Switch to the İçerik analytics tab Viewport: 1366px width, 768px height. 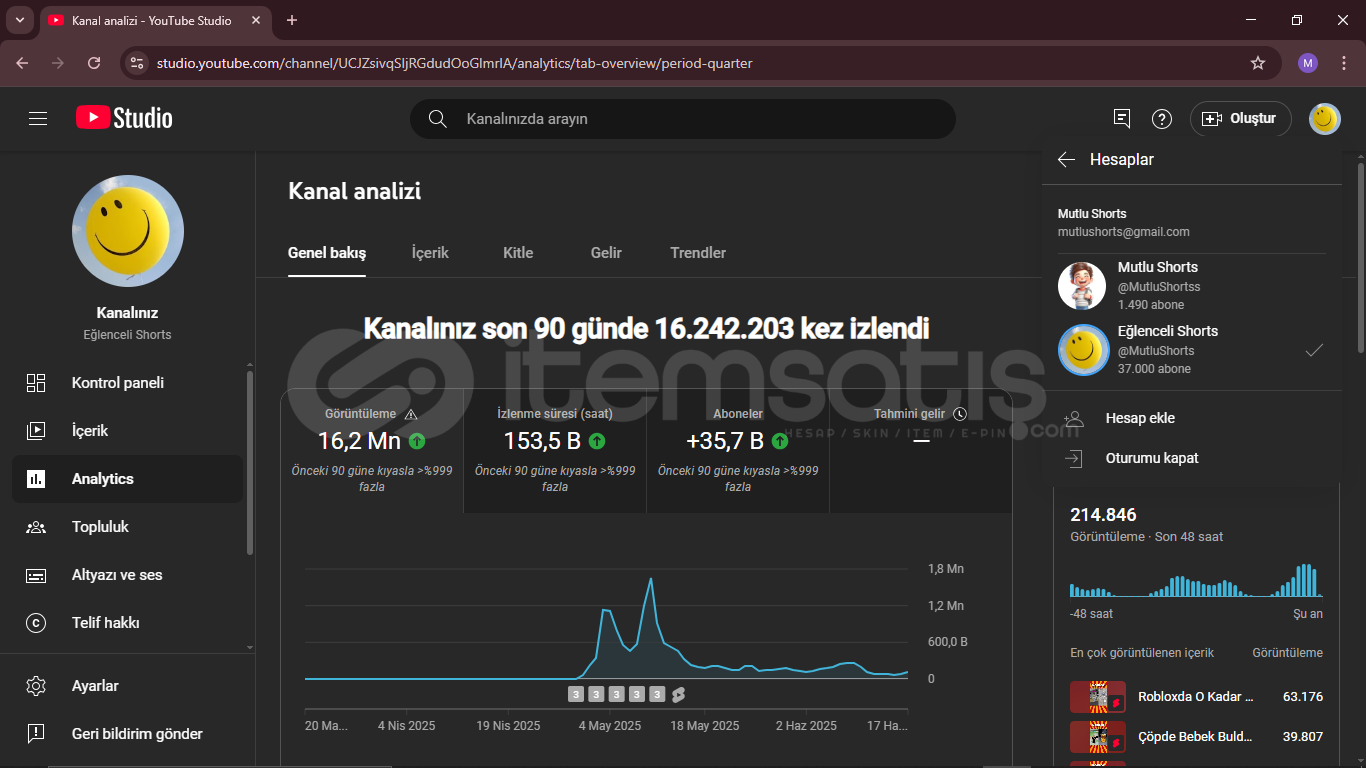click(x=430, y=253)
